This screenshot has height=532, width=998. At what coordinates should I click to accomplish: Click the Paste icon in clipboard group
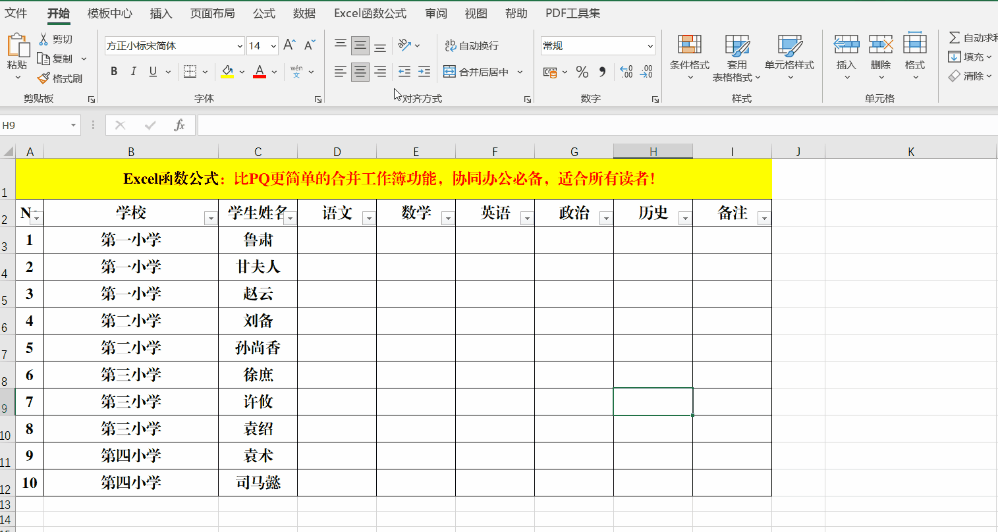tap(17, 47)
